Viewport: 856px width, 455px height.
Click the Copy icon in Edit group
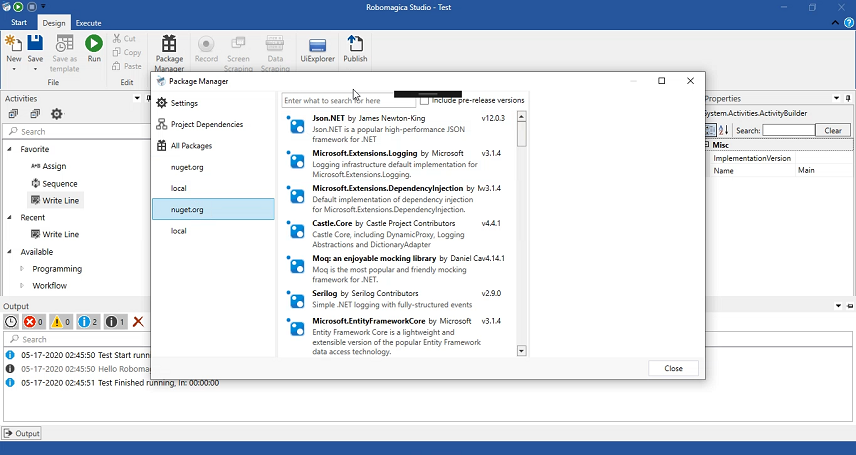click(x=116, y=52)
